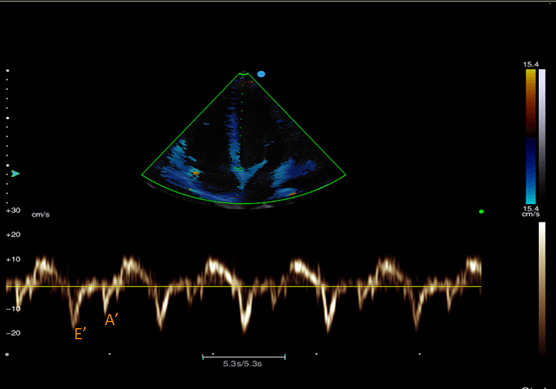Click the +30 velocity scale label
Viewport: 556px width, 389px height.
(x=13, y=210)
